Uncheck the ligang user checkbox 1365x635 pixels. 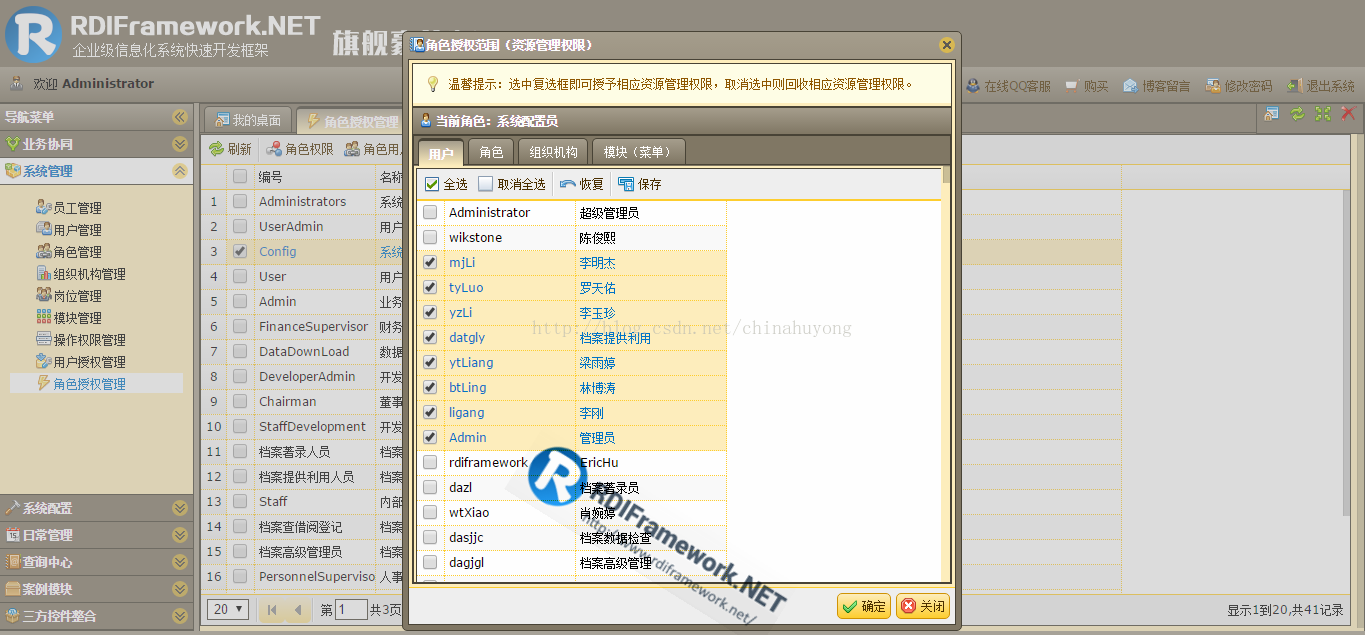coord(430,412)
